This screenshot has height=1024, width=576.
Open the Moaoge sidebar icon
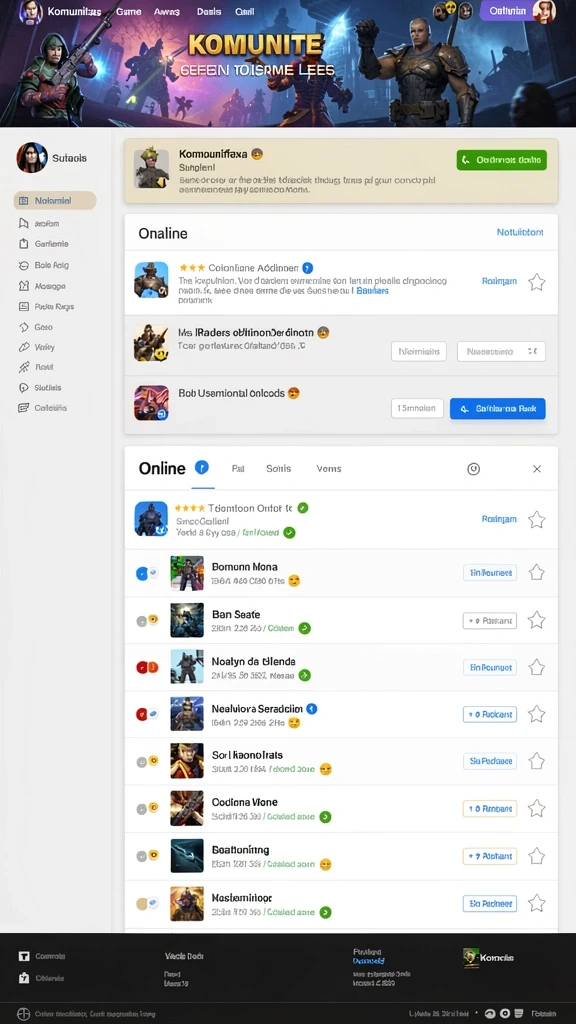pos(24,286)
